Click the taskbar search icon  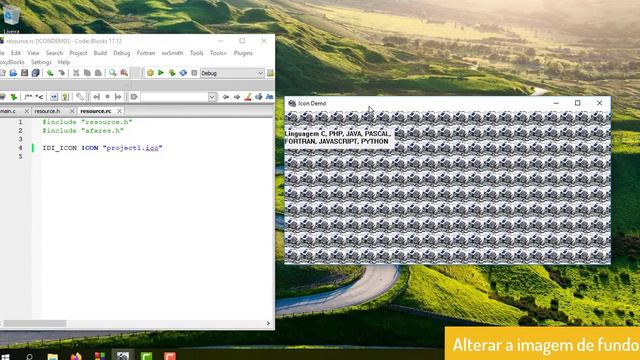(x=29, y=356)
